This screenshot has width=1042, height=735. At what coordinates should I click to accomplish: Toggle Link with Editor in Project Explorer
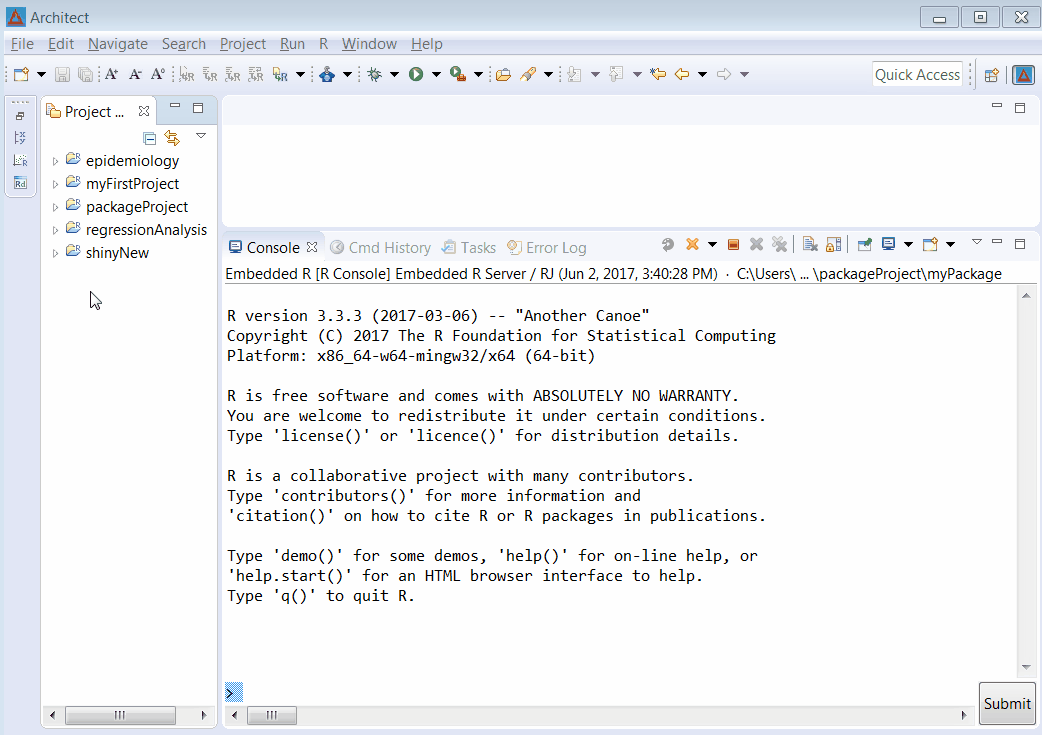(172, 138)
